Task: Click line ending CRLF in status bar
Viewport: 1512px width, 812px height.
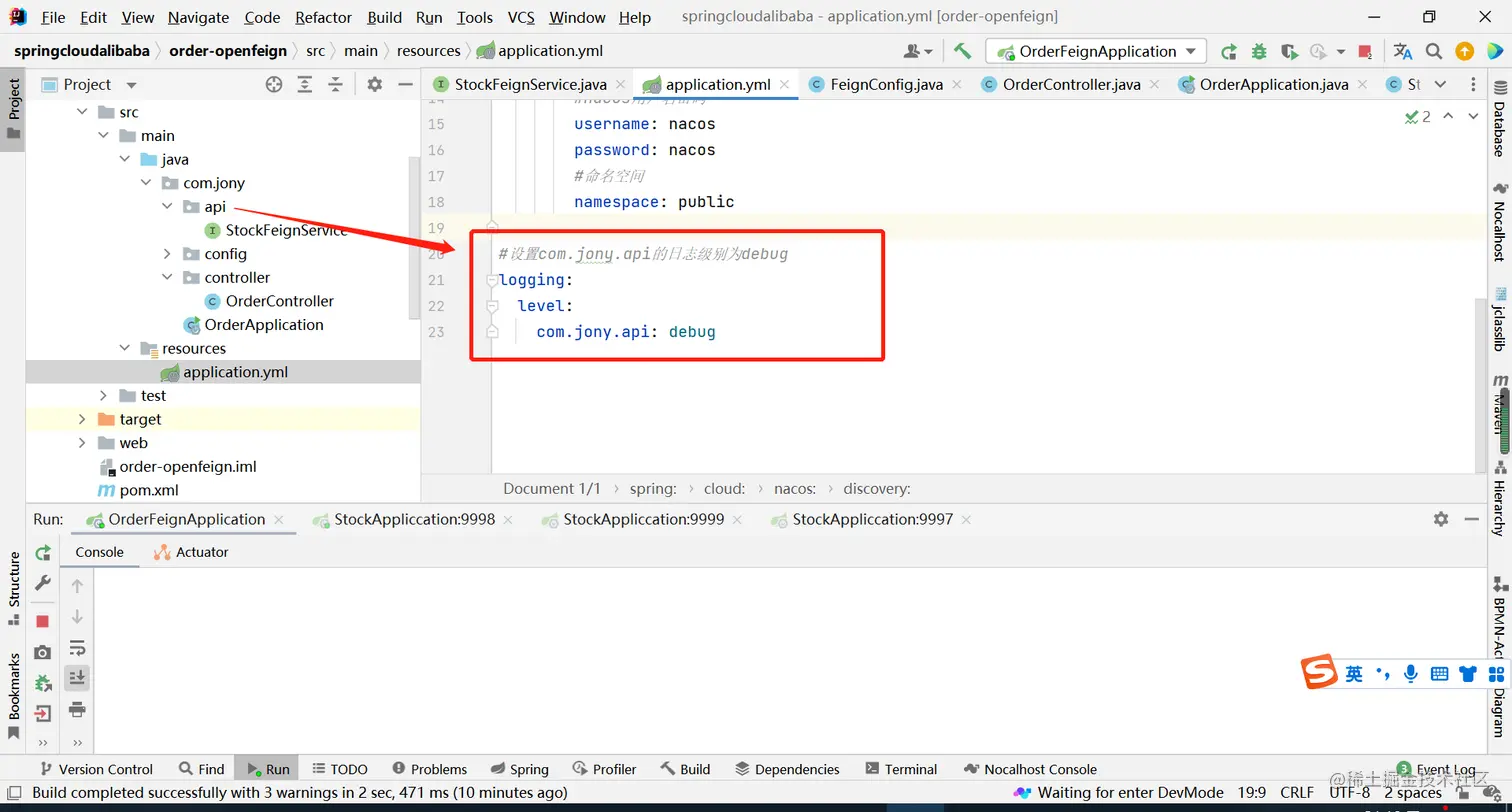Action: (1296, 792)
